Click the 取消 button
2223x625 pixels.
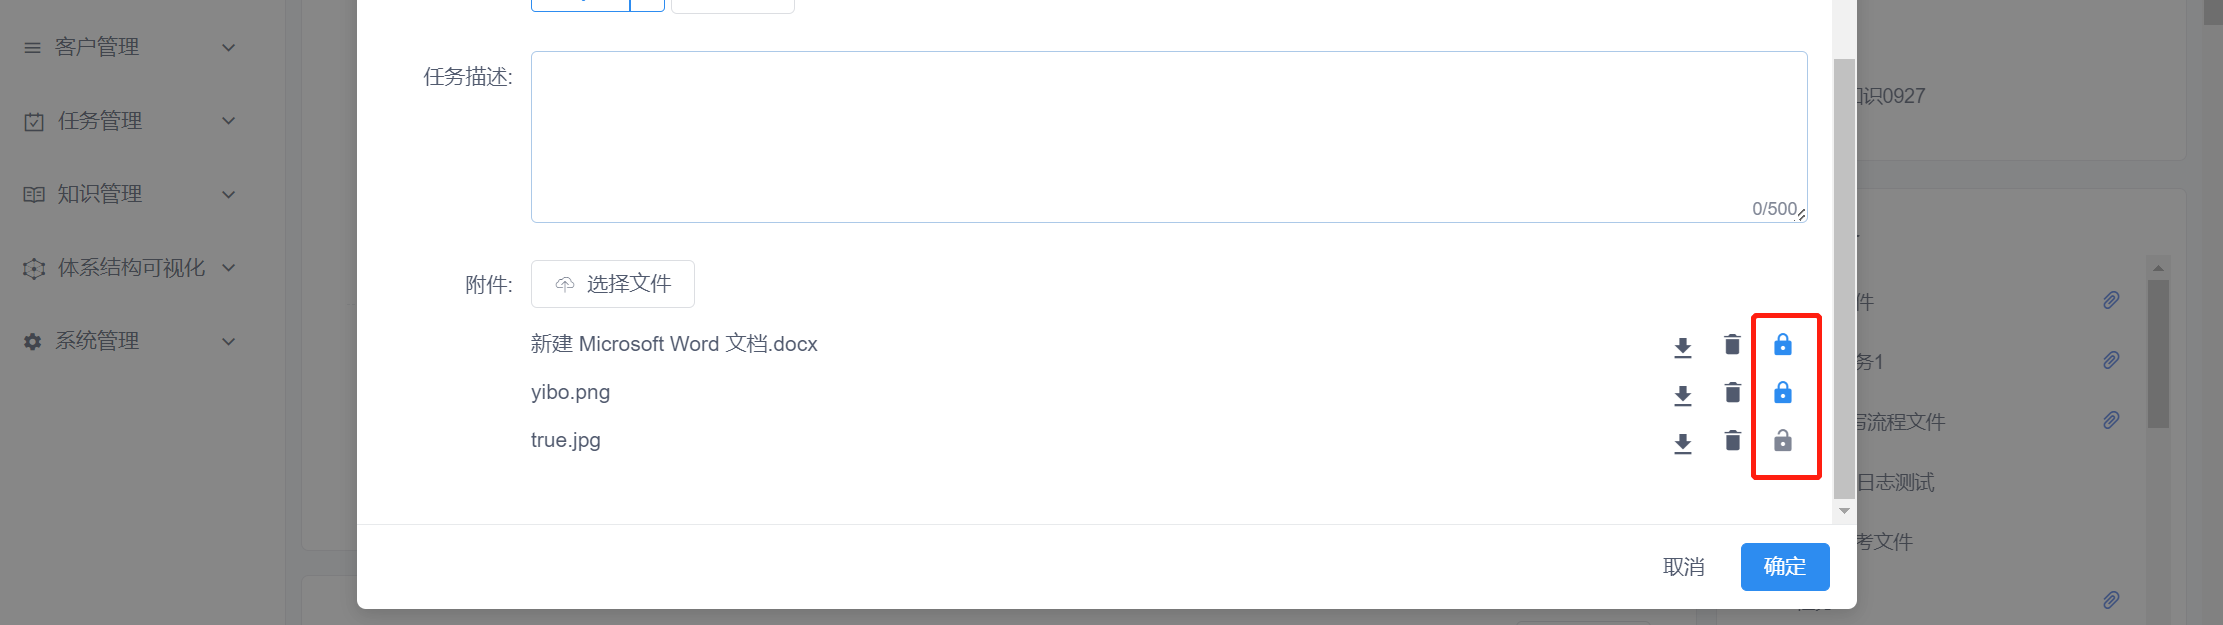1684,567
